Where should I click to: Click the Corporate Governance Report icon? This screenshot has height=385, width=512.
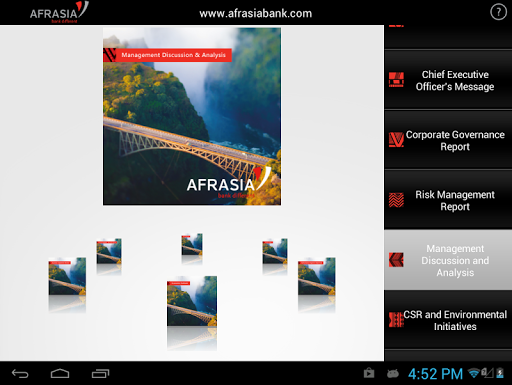(396, 140)
